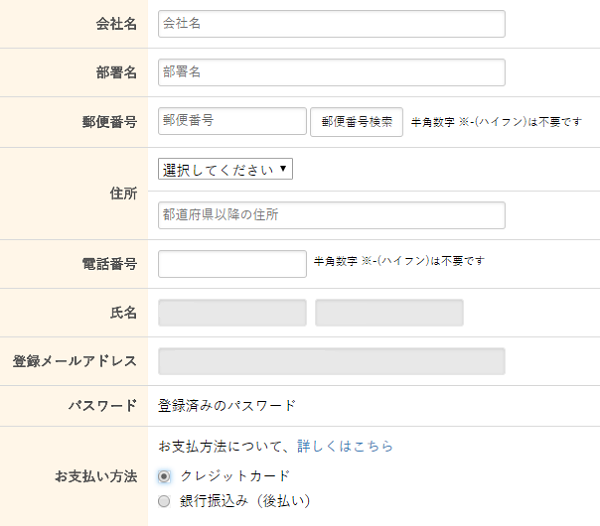Click the クレジットカード option label
The width and height of the screenshot is (600, 526).
[235, 476]
